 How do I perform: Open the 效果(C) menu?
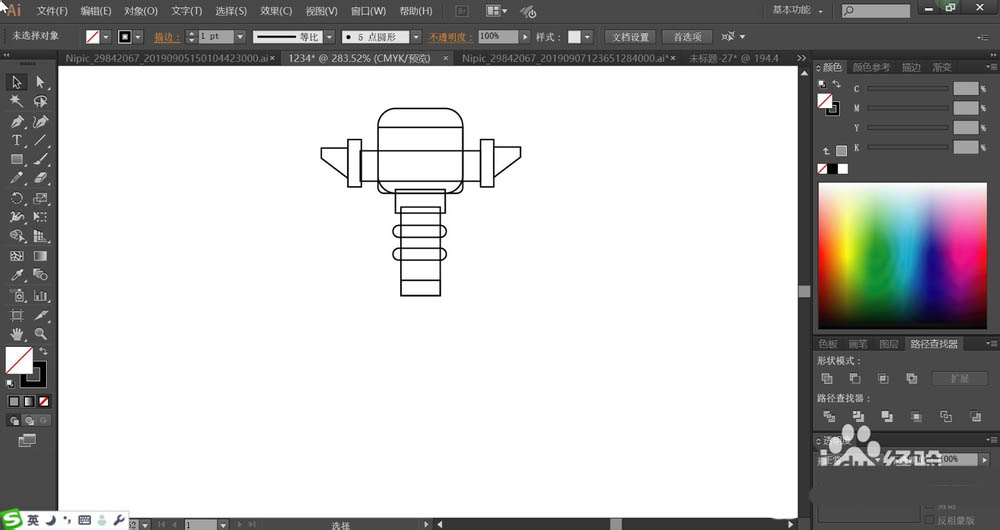[276, 11]
